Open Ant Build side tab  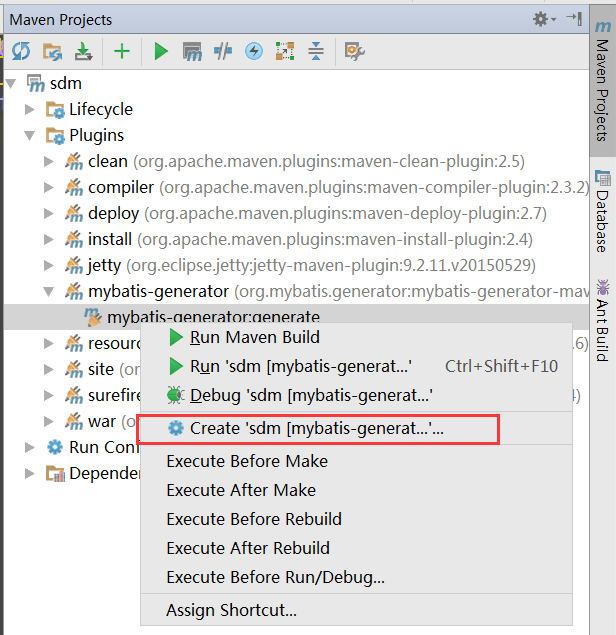pyautogui.click(x=603, y=321)
